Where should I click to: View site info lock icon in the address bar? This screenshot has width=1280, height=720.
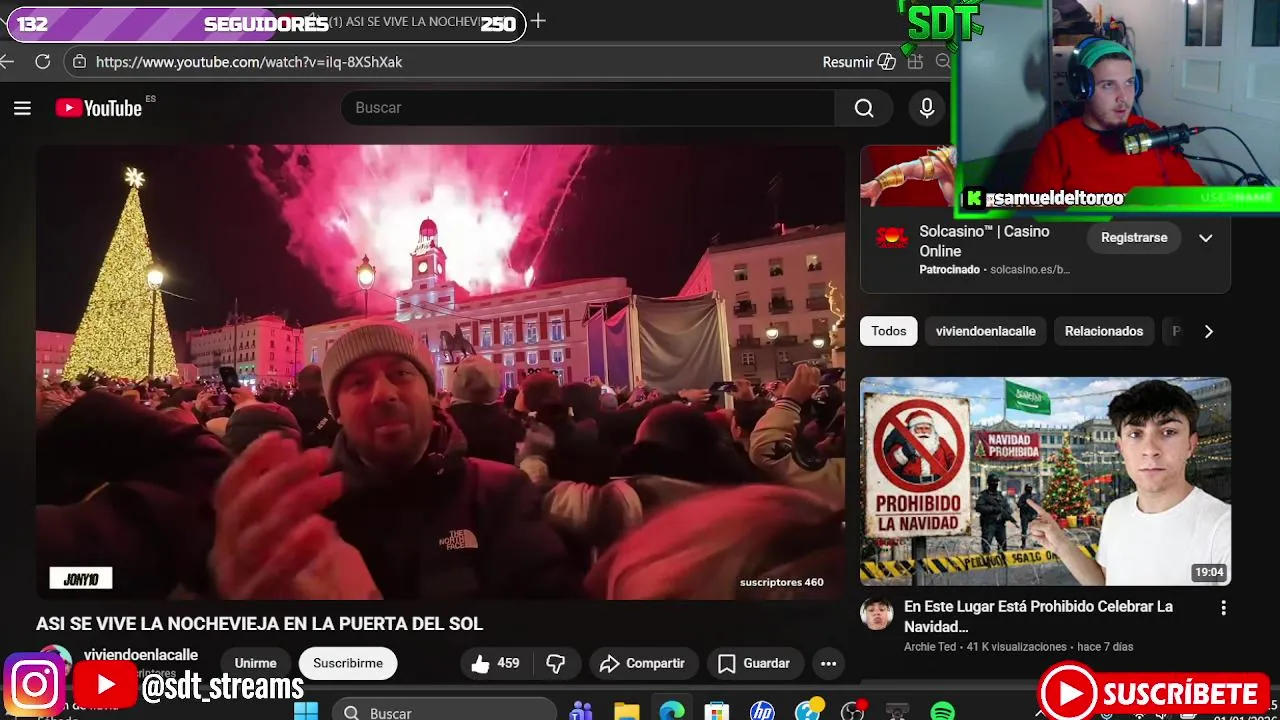click(x=80, y=62)
